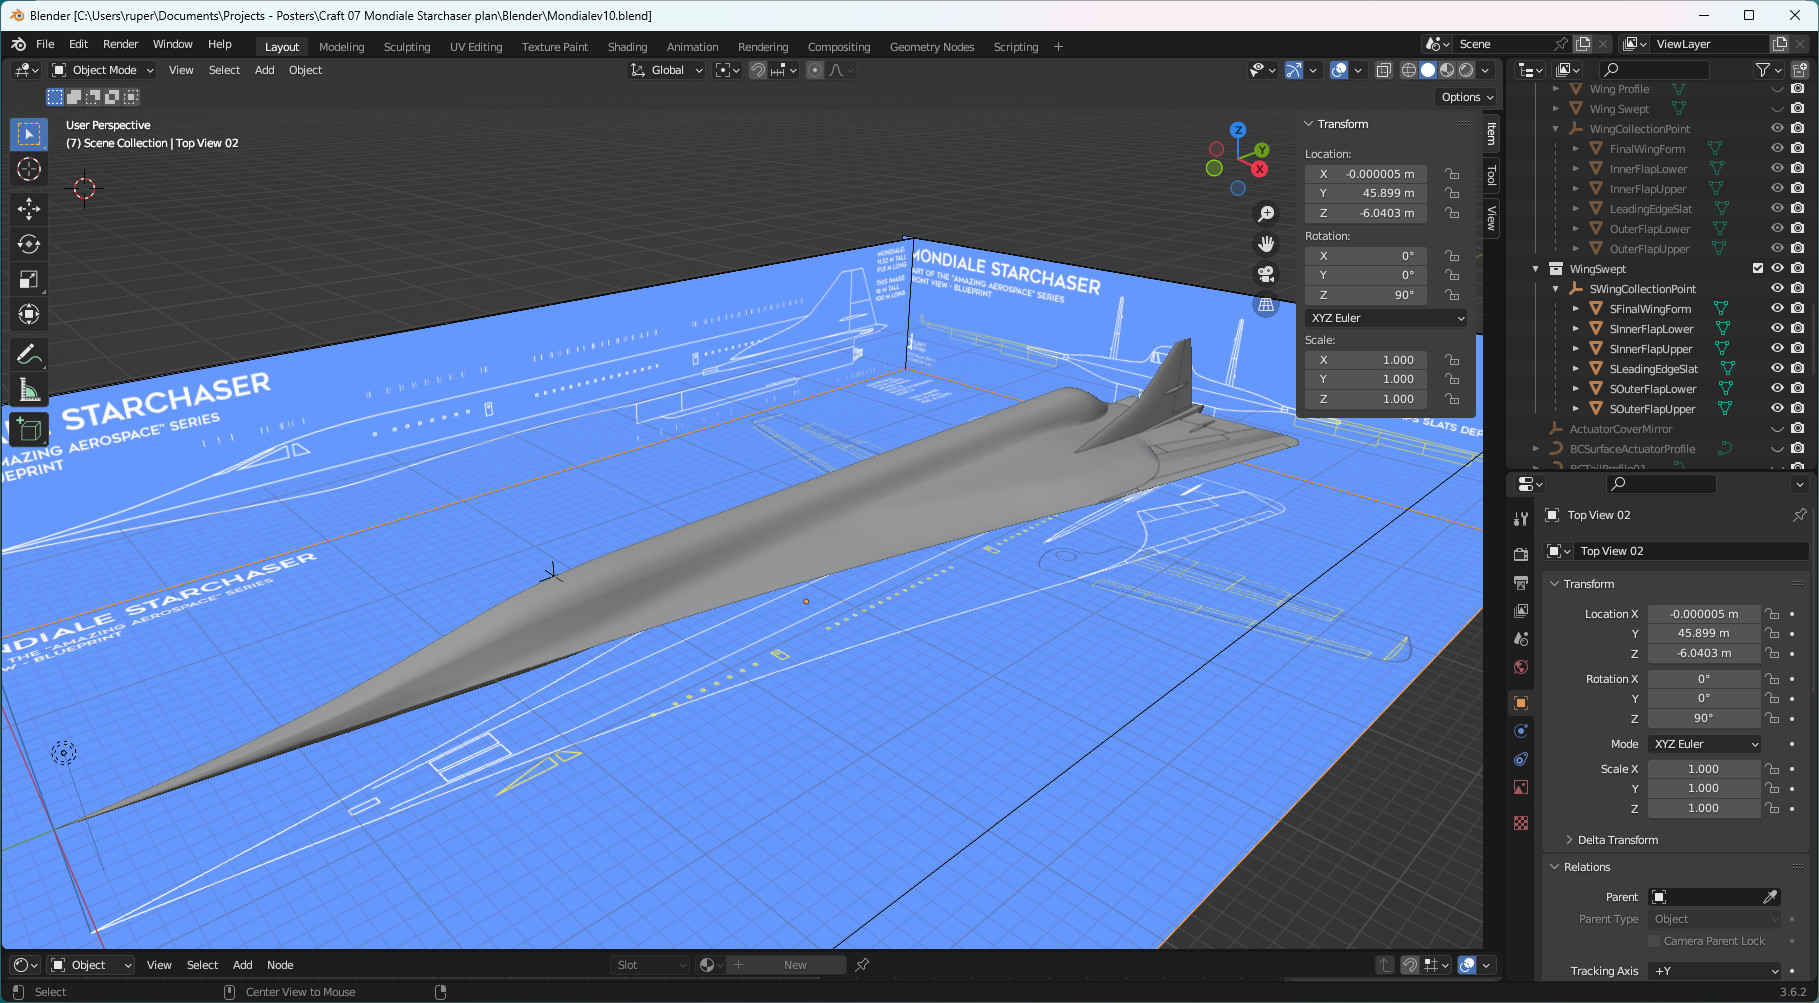Screen dimensions: 1819x1003
Task: Switch to Material Preview shading
Action: coord(1447,70)
